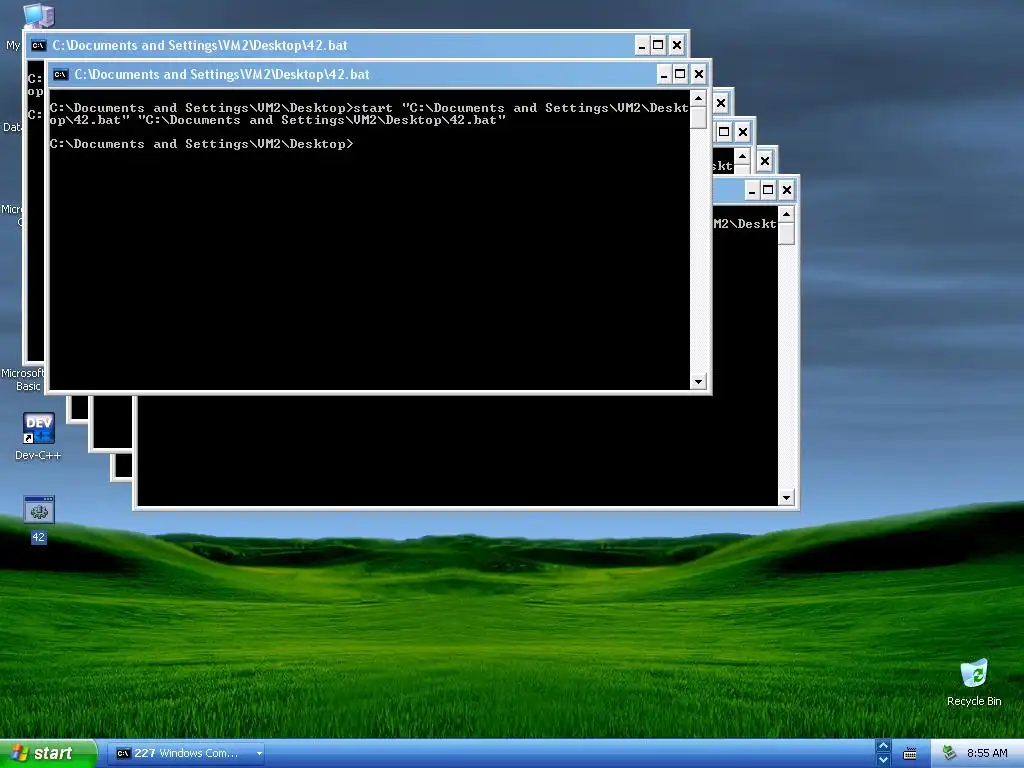Expand the taskbar group dropdown arrow
1024x768 pixels.
point(259,754)
